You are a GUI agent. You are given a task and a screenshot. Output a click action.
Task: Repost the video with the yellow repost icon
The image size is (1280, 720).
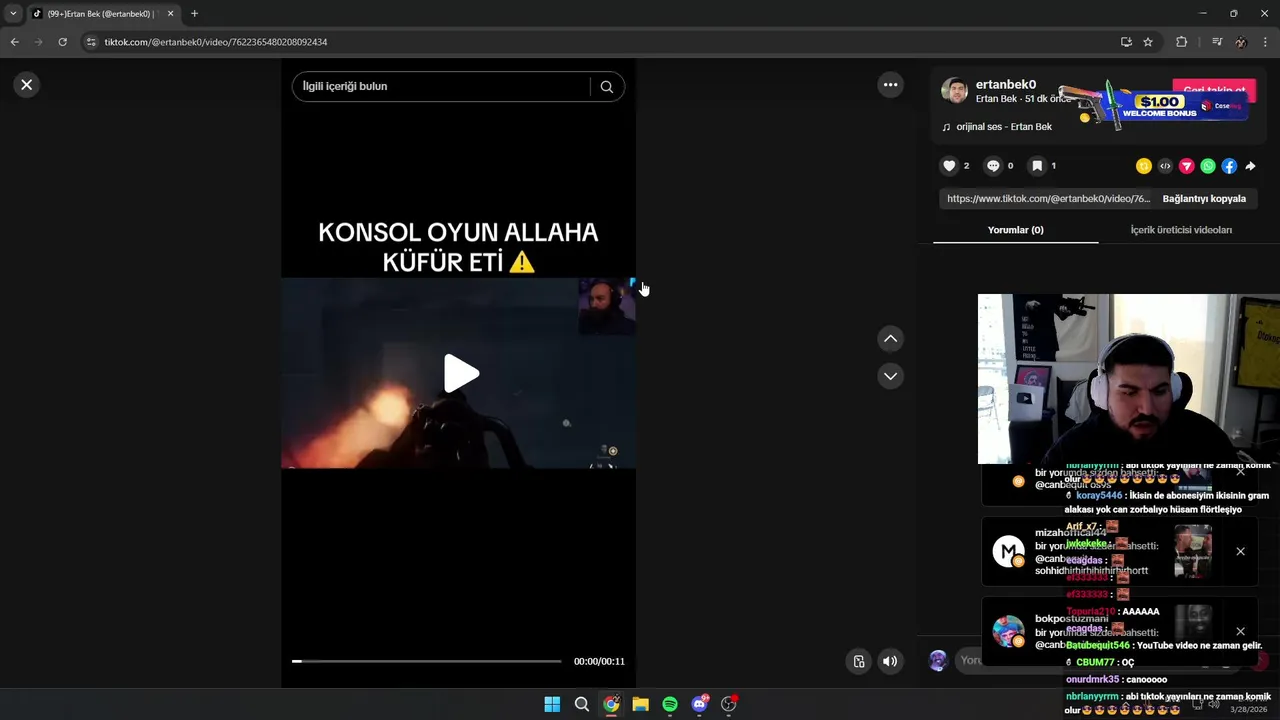(x=1144, y=166)
